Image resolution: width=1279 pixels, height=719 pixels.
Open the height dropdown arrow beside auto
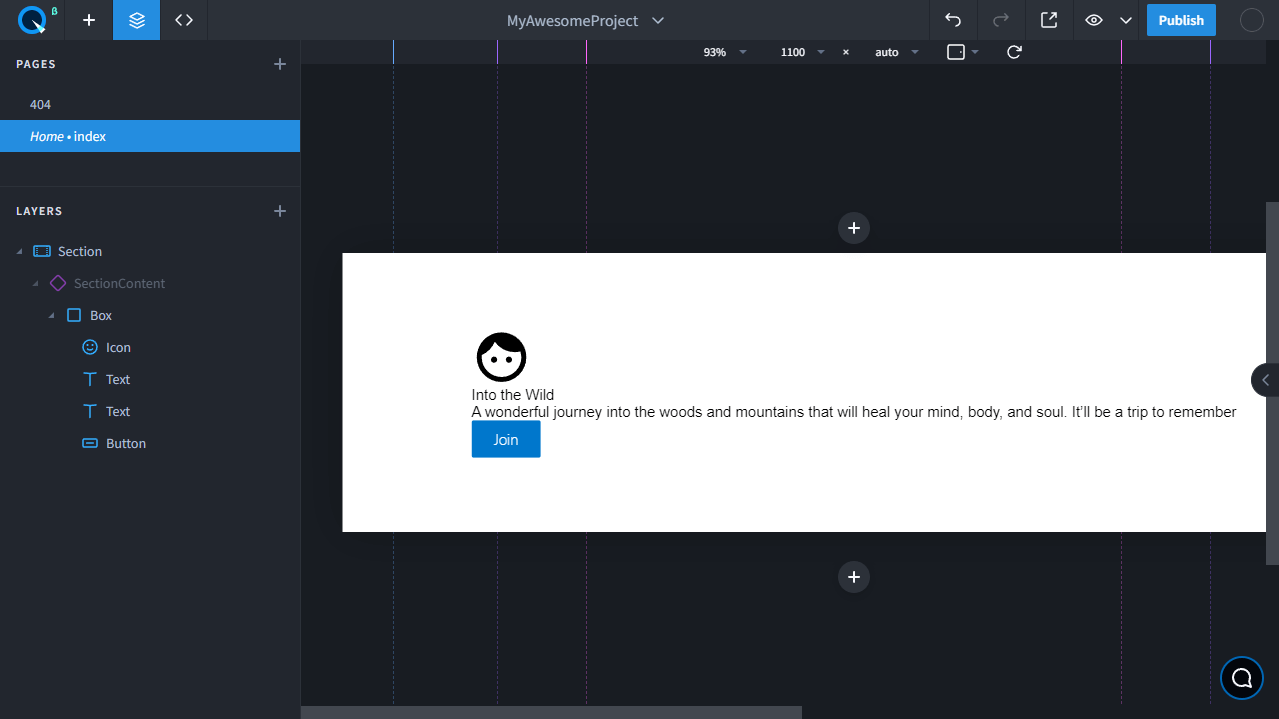tap(914, 52)
